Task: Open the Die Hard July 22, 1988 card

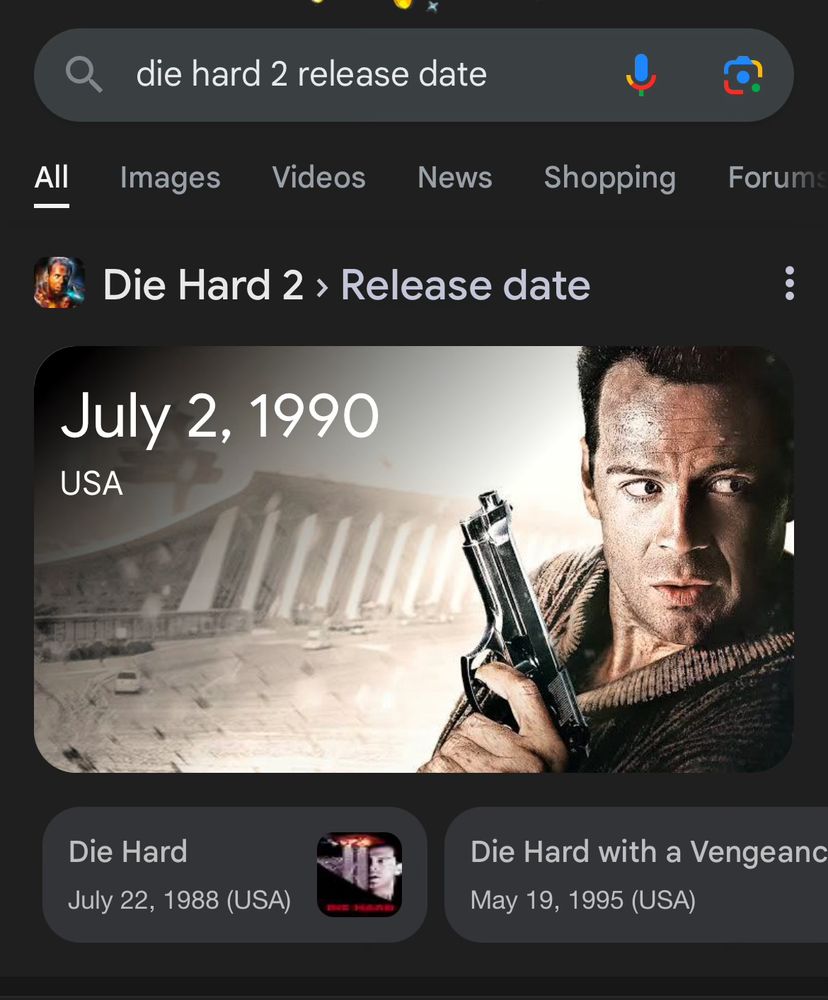Action: coord(235,874)
